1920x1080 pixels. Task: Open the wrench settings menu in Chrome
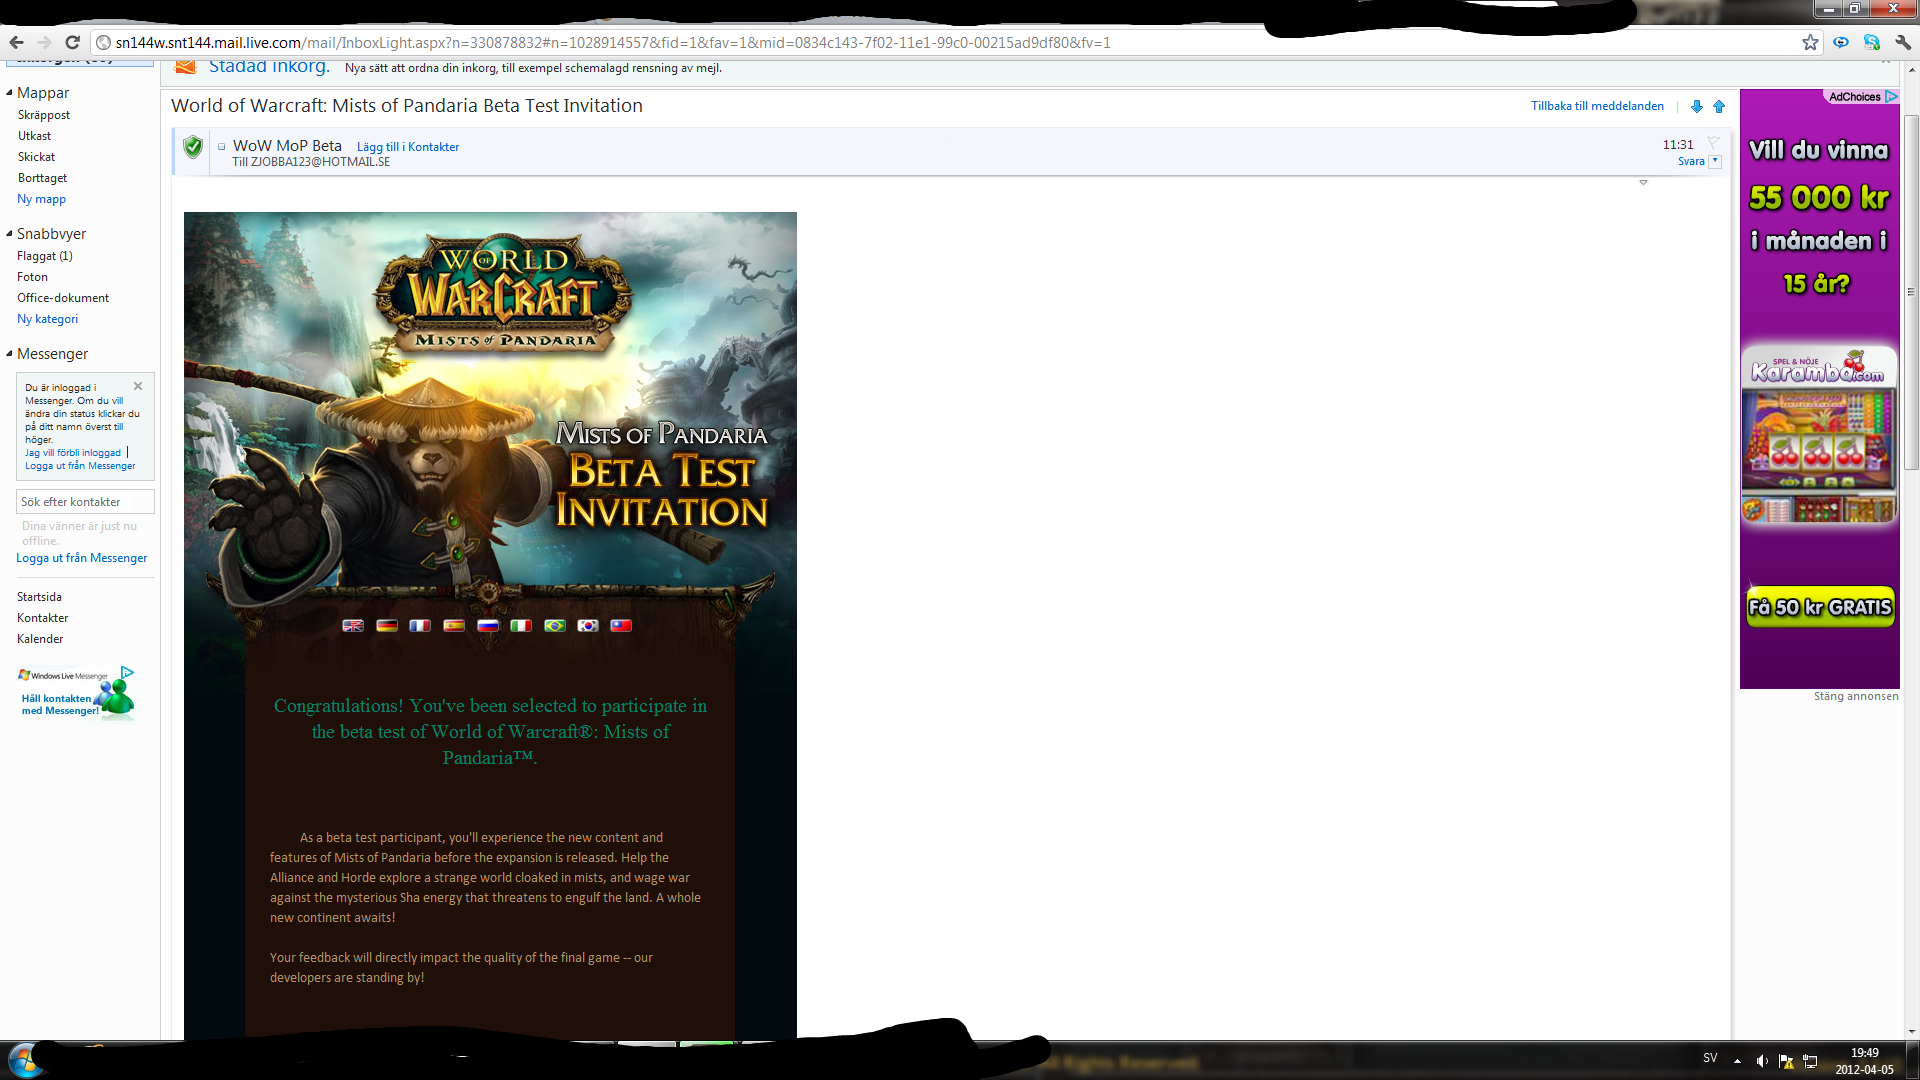point(1903,42)
